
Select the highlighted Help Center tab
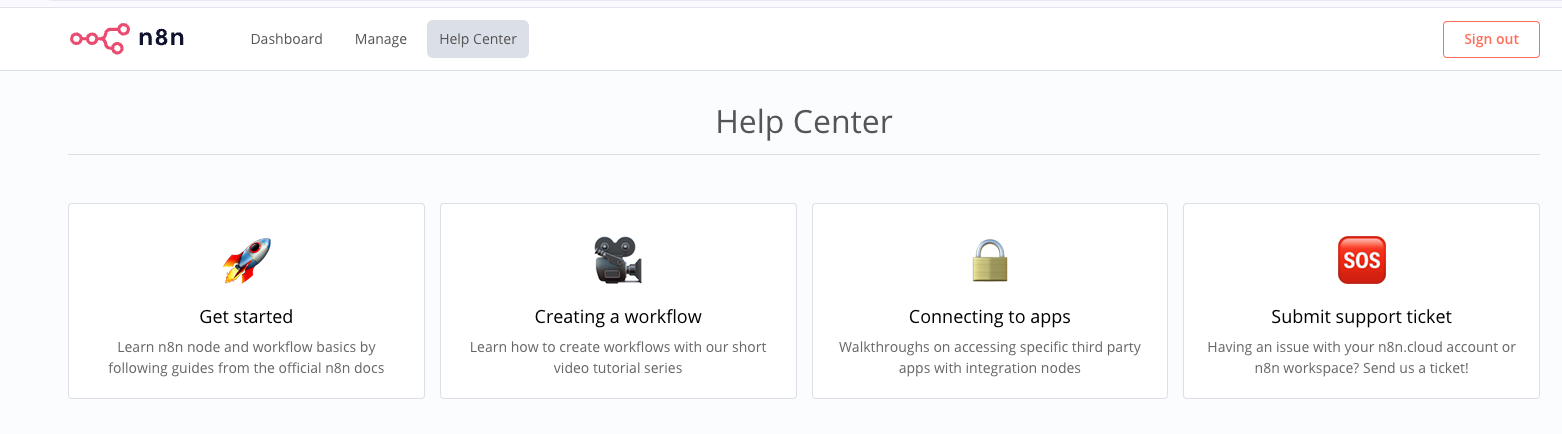click(478, 39)
